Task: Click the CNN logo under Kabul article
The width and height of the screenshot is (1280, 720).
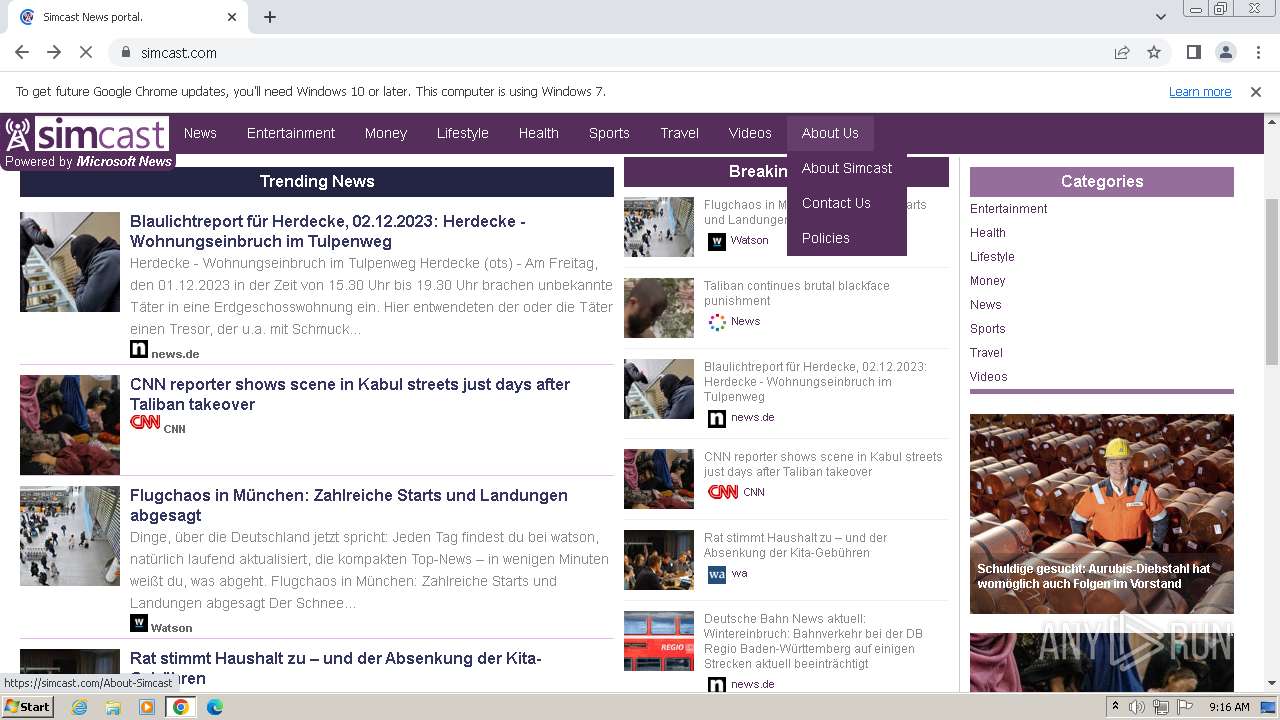Action: 145,423
